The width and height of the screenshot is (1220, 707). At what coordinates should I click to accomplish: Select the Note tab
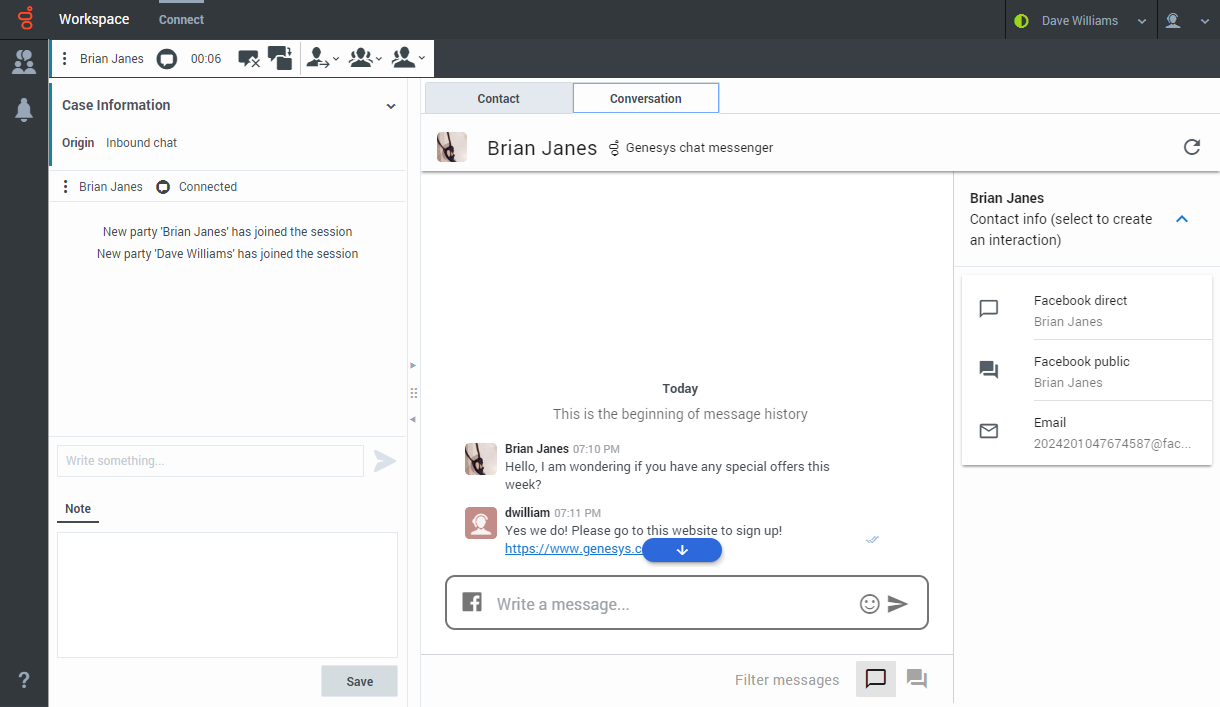click(x=78, y=509)
